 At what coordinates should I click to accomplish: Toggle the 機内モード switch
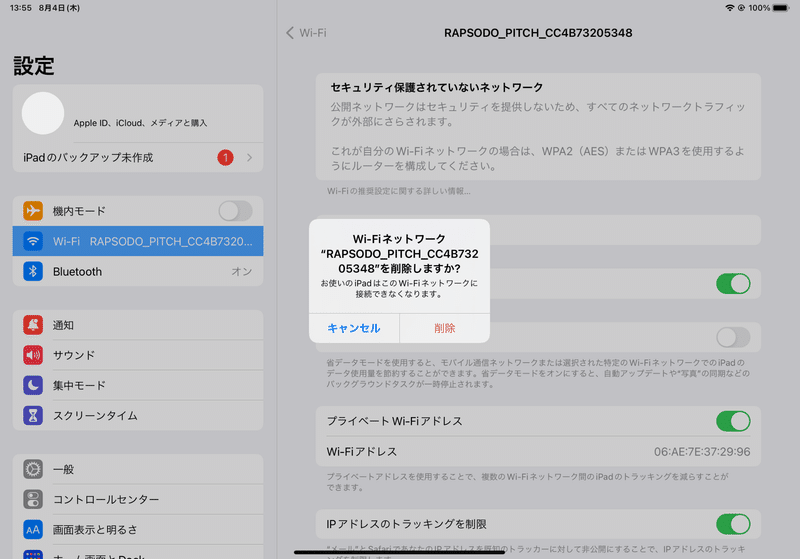click(235, 211)
